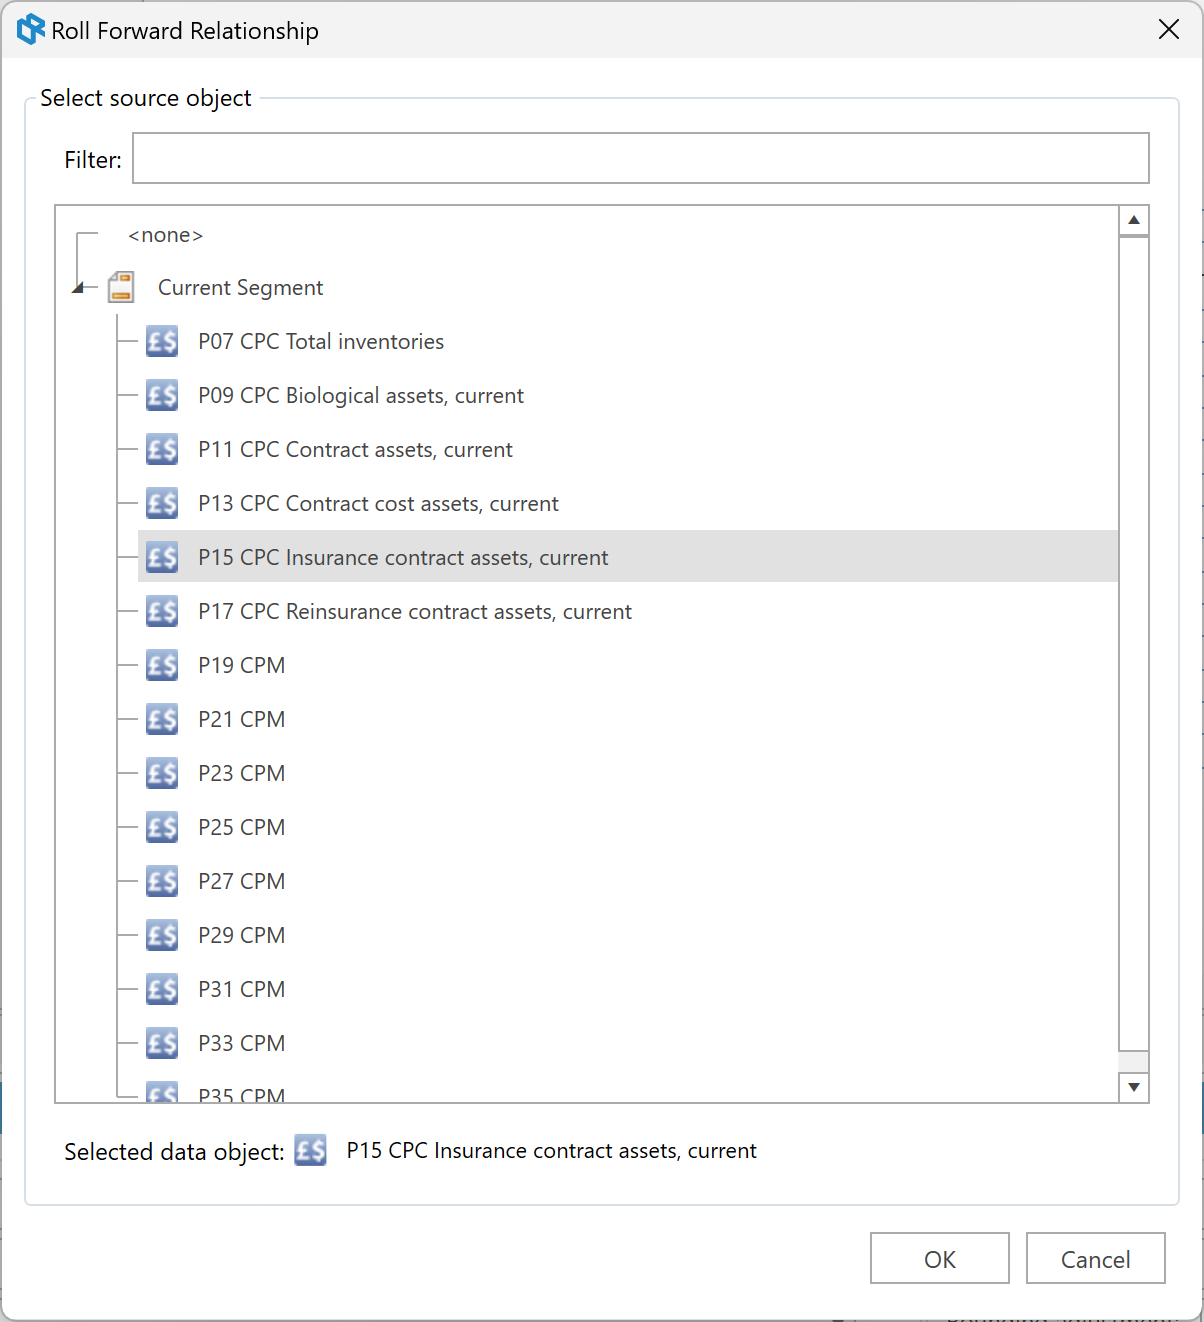Select the <none> entry in the tree
This screenshot has width=1204, height=1322.
(166, 235)
